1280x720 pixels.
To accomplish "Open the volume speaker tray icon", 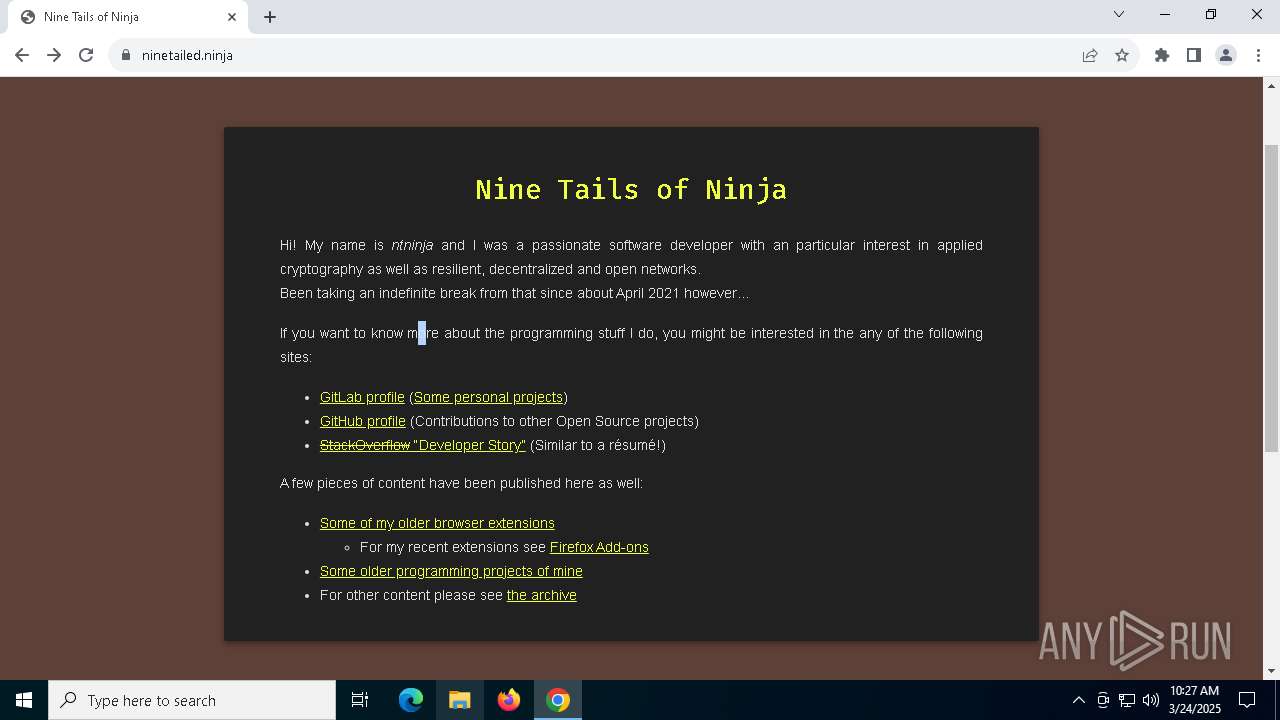I will click(1151, 700).
